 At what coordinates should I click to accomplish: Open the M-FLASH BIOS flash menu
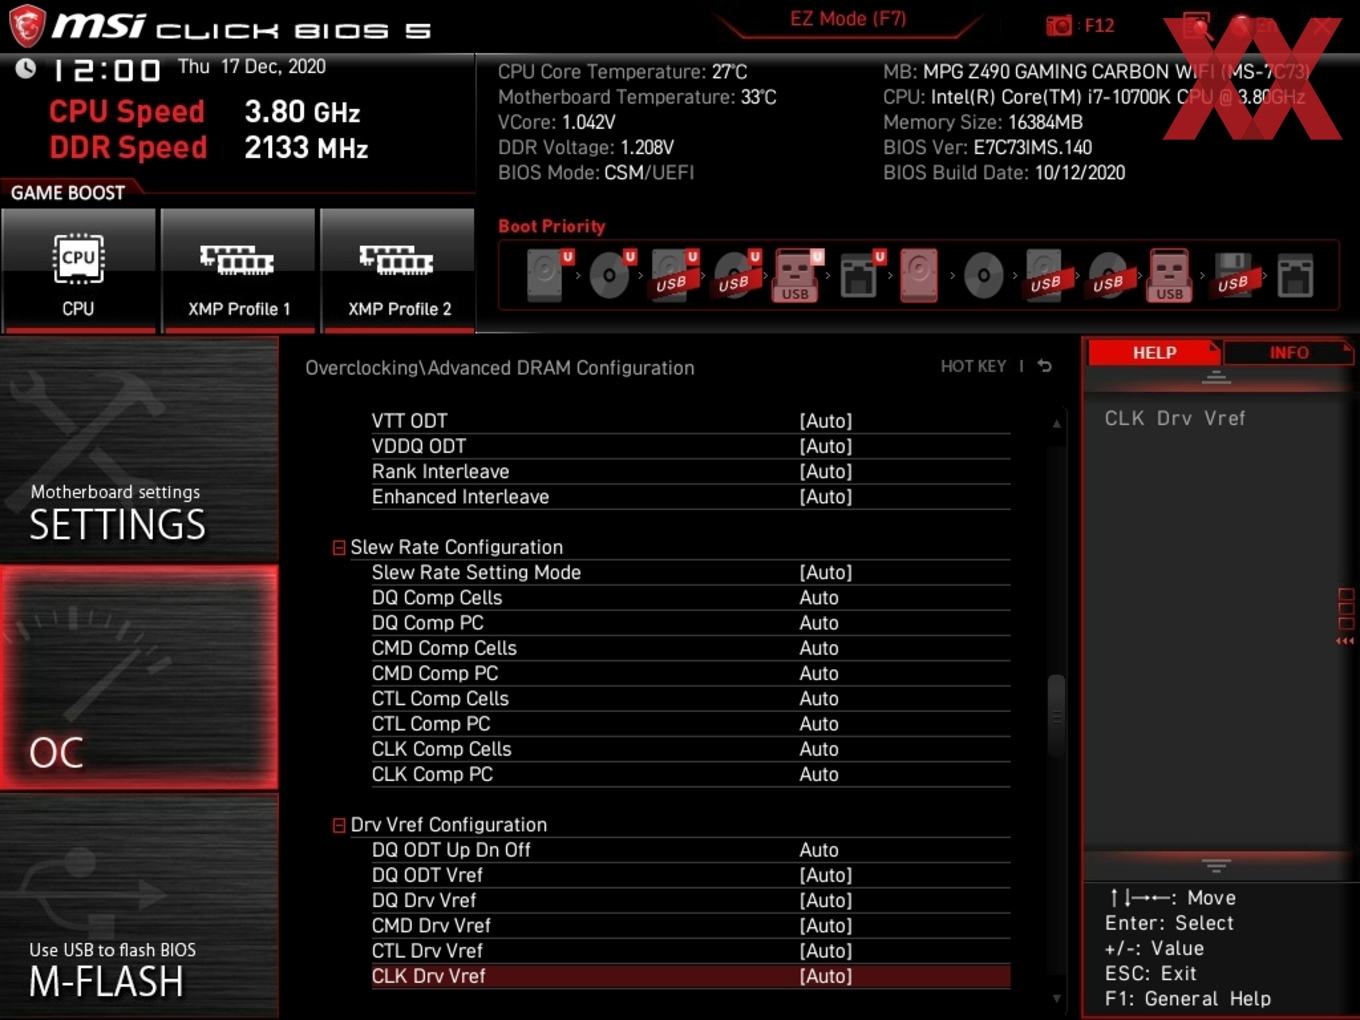click(x=139, y=907)
